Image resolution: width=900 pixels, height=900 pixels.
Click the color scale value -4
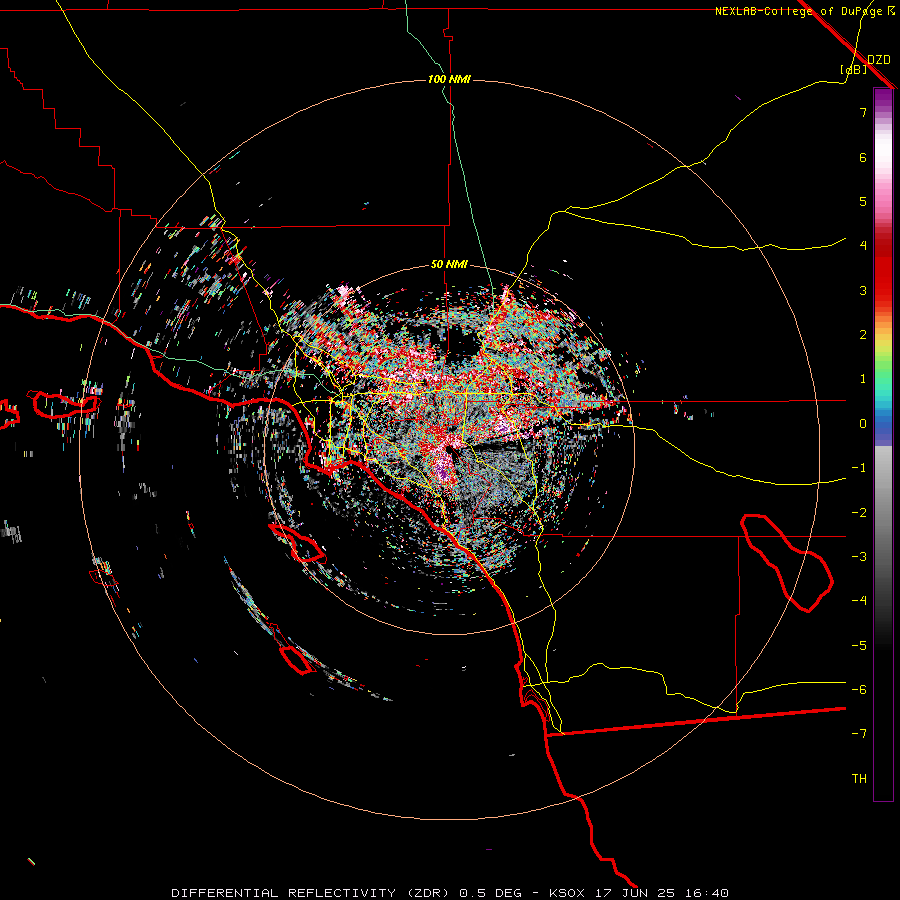point(859,601)
